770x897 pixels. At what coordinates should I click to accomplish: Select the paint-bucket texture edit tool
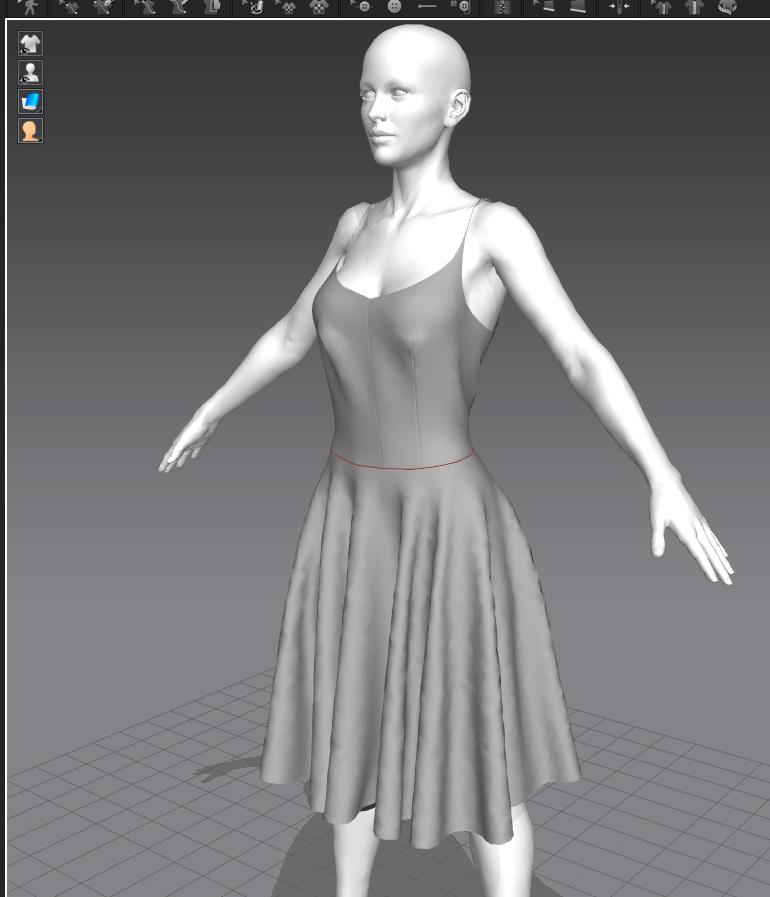click(x=253, y=6)
